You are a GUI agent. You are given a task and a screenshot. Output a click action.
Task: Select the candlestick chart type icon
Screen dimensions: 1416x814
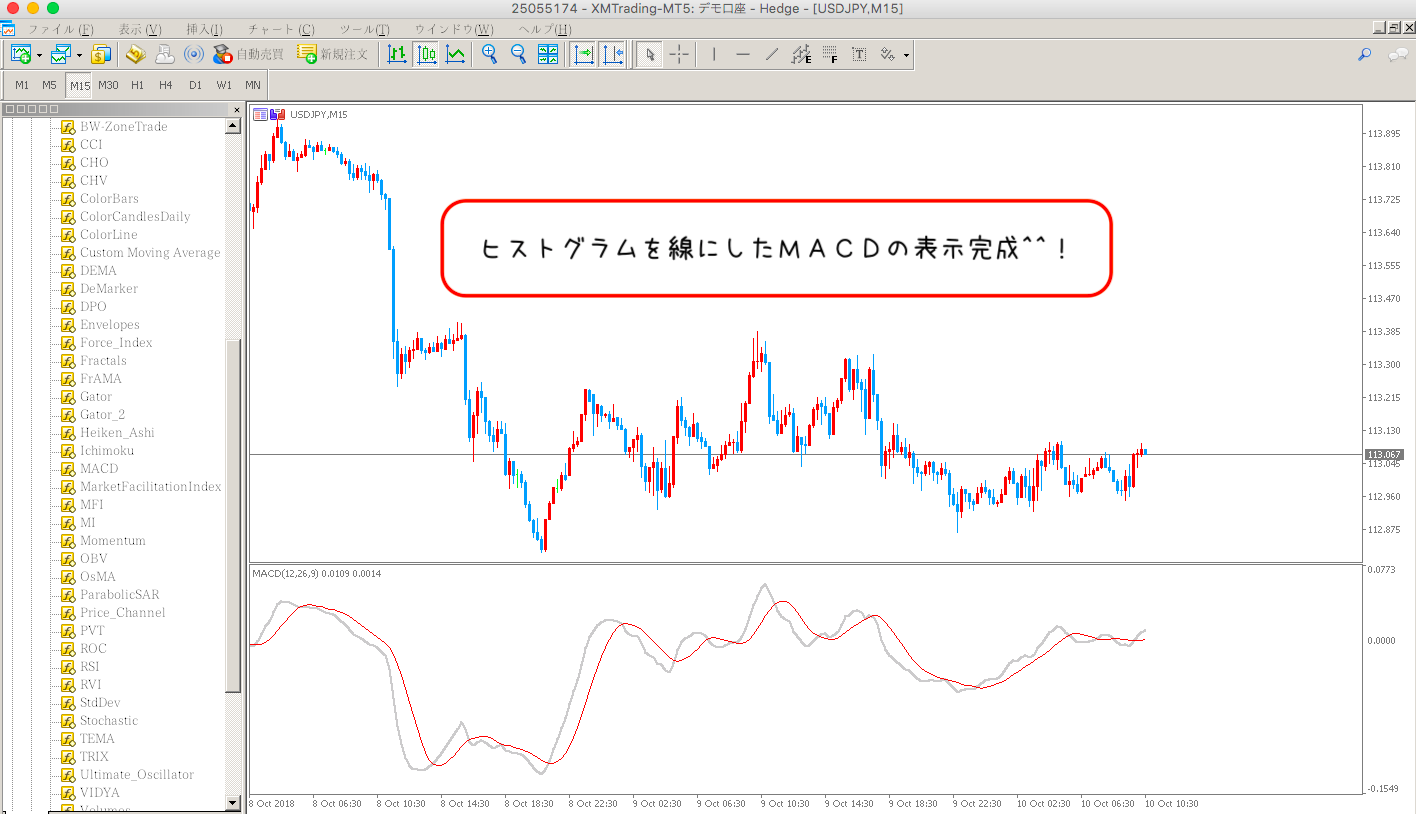[x=427, y=54]
